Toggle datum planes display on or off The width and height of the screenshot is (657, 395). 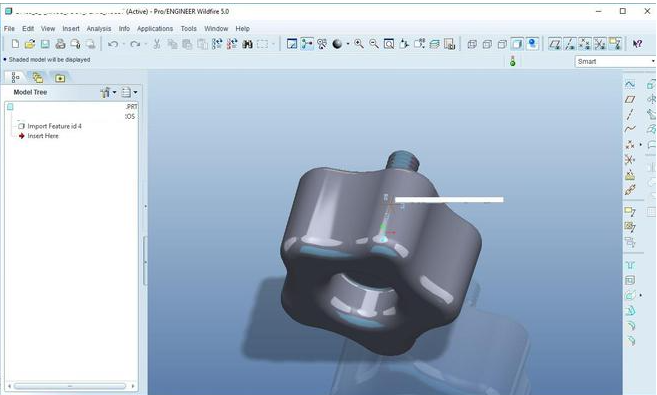(555, 44)
